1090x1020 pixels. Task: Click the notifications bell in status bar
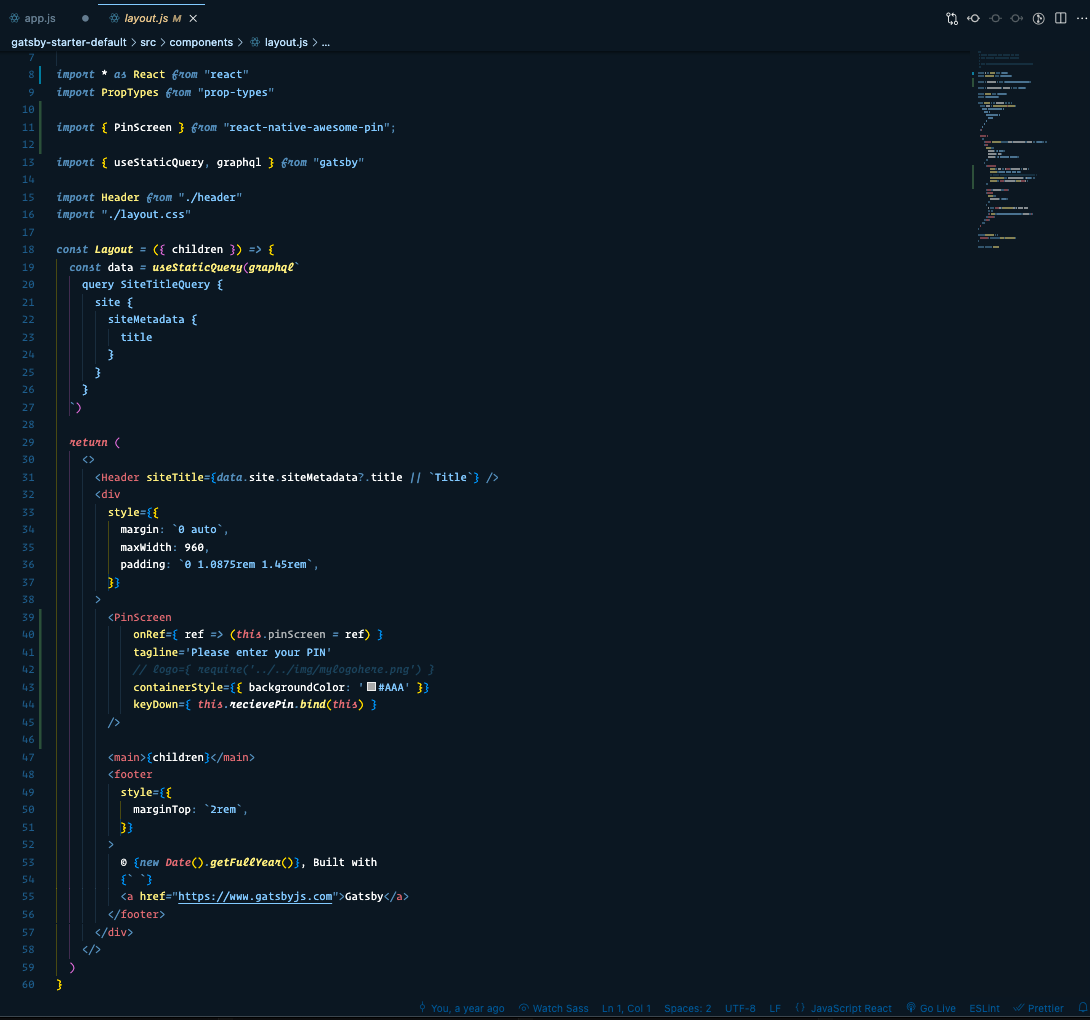[x=1082, y=1007]
